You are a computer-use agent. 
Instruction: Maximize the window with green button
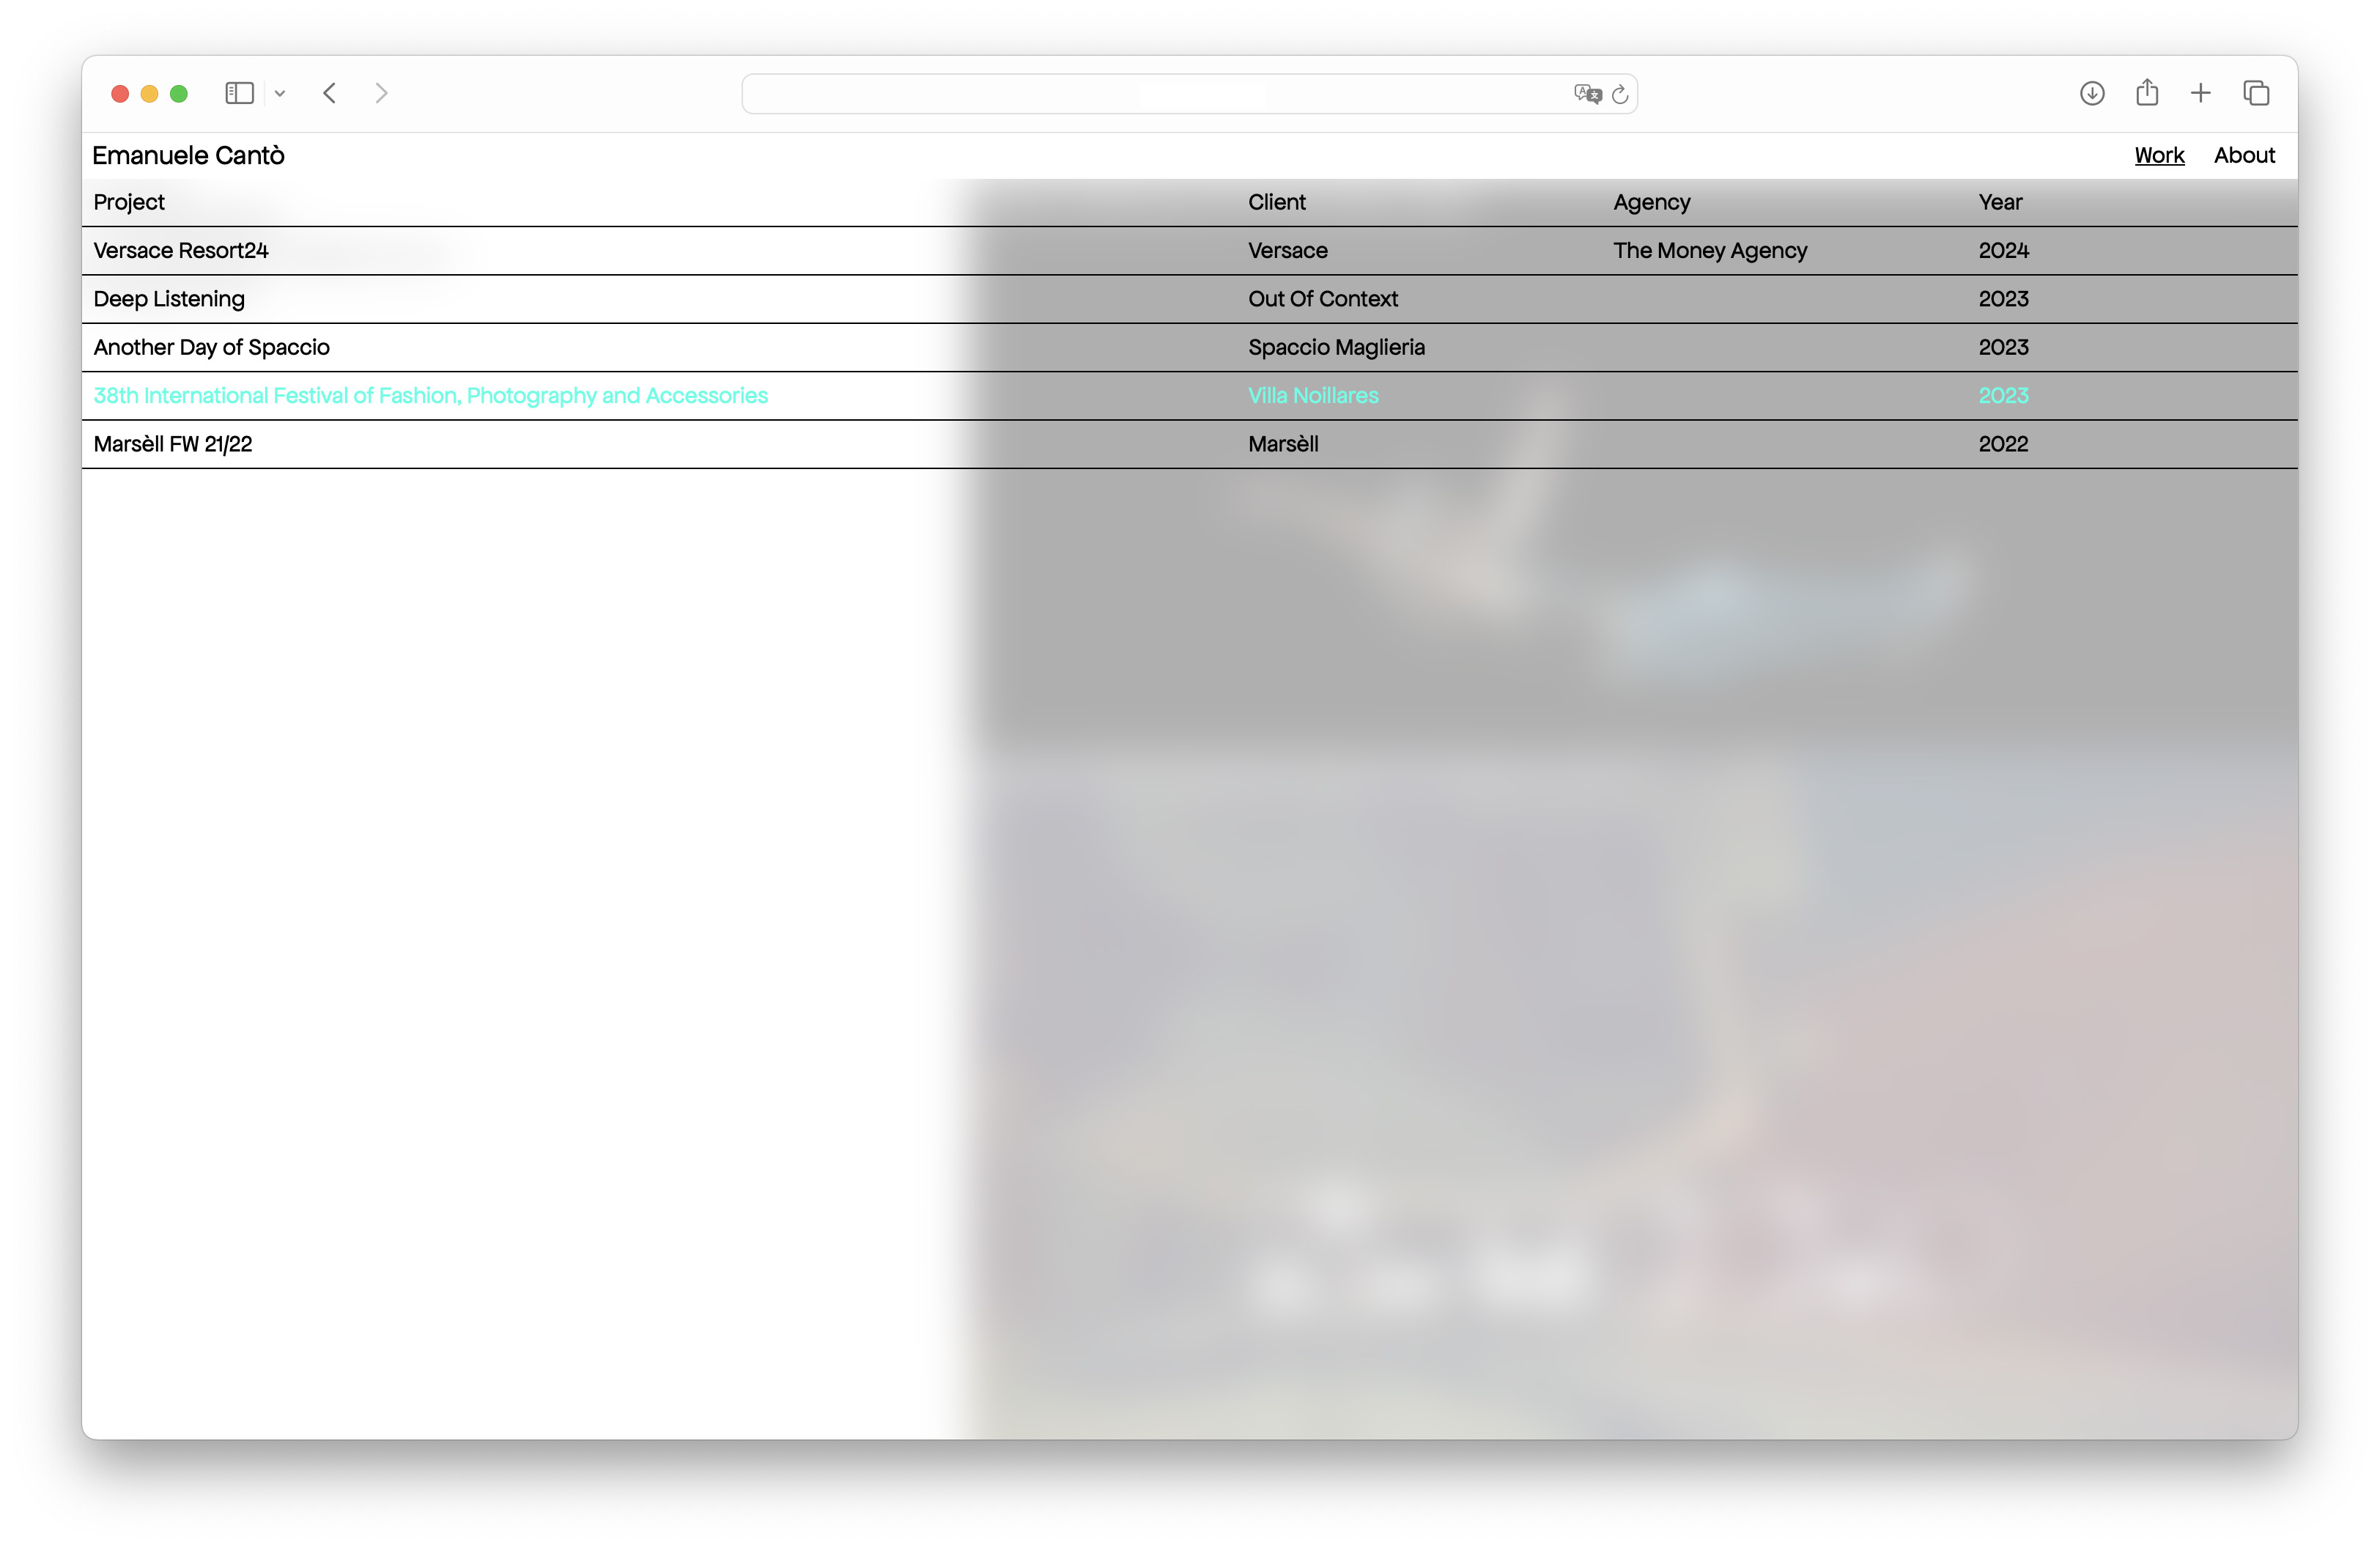point(179,93)
